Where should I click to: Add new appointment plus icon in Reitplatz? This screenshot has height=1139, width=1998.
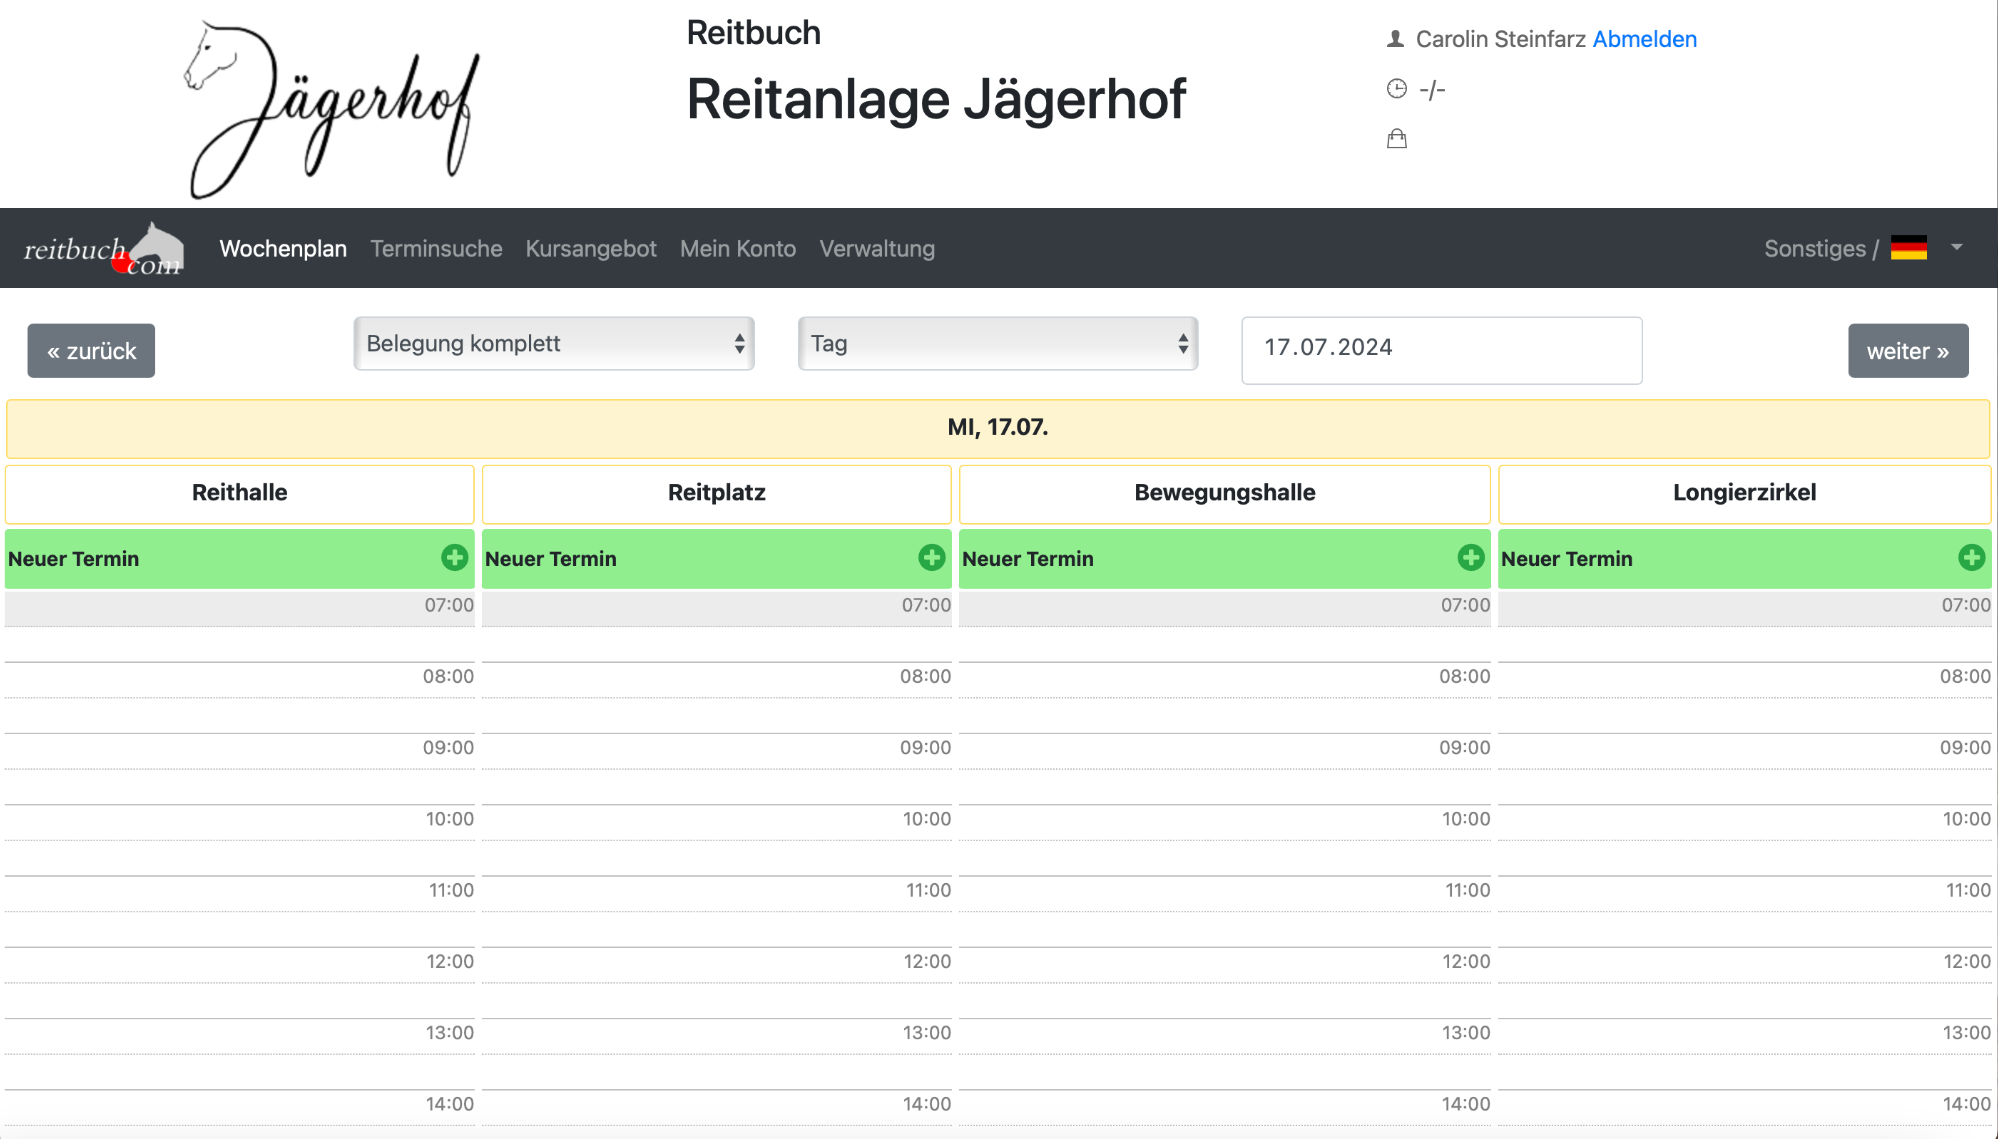pos(931,558)
